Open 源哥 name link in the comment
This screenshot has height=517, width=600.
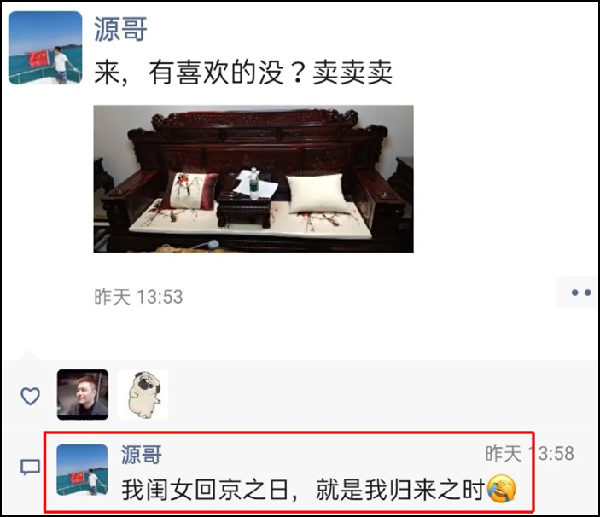(141, 454)
